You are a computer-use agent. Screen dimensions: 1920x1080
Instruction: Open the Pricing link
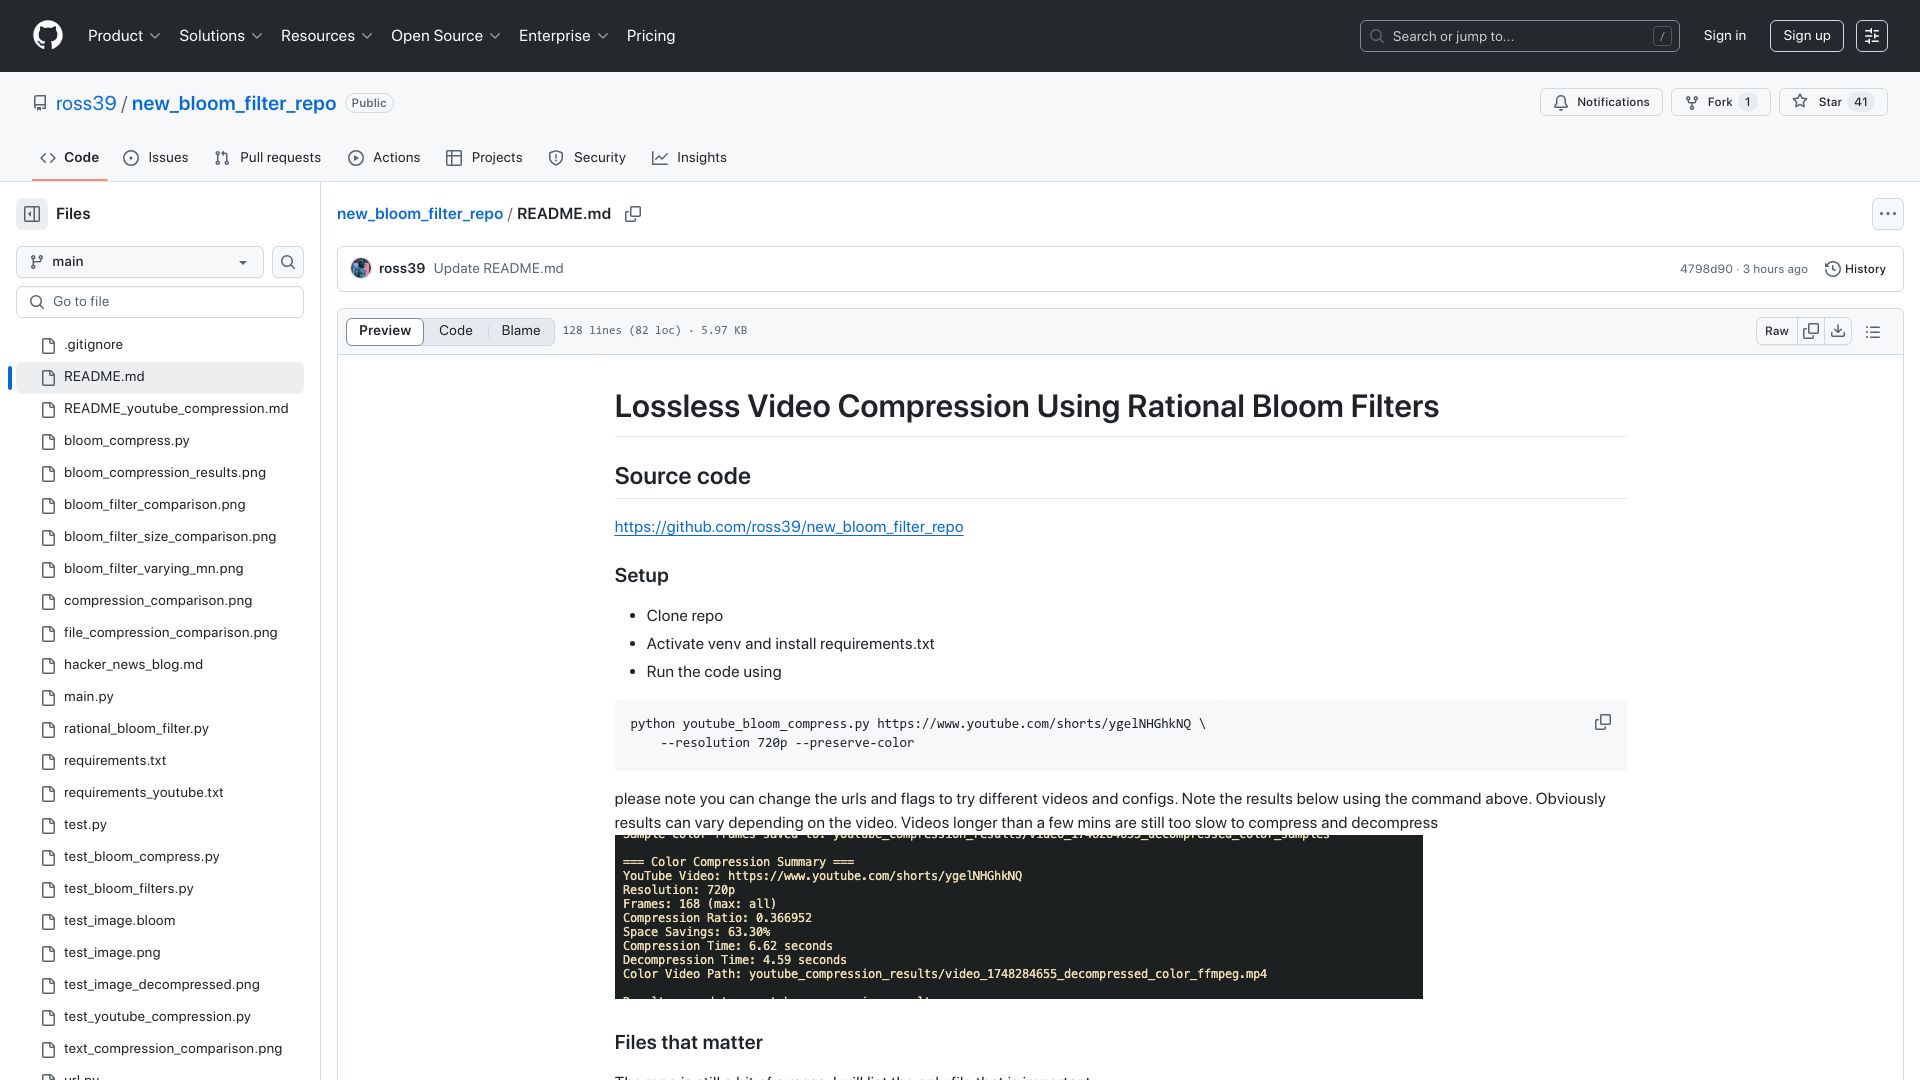[651, 36]
